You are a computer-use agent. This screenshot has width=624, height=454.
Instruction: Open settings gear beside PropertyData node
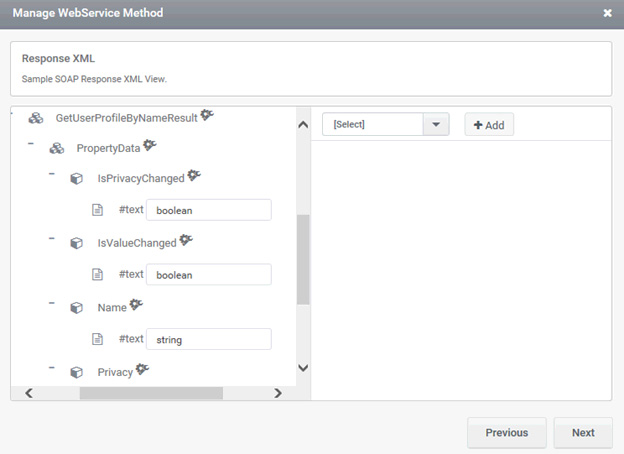pos(150,145)
